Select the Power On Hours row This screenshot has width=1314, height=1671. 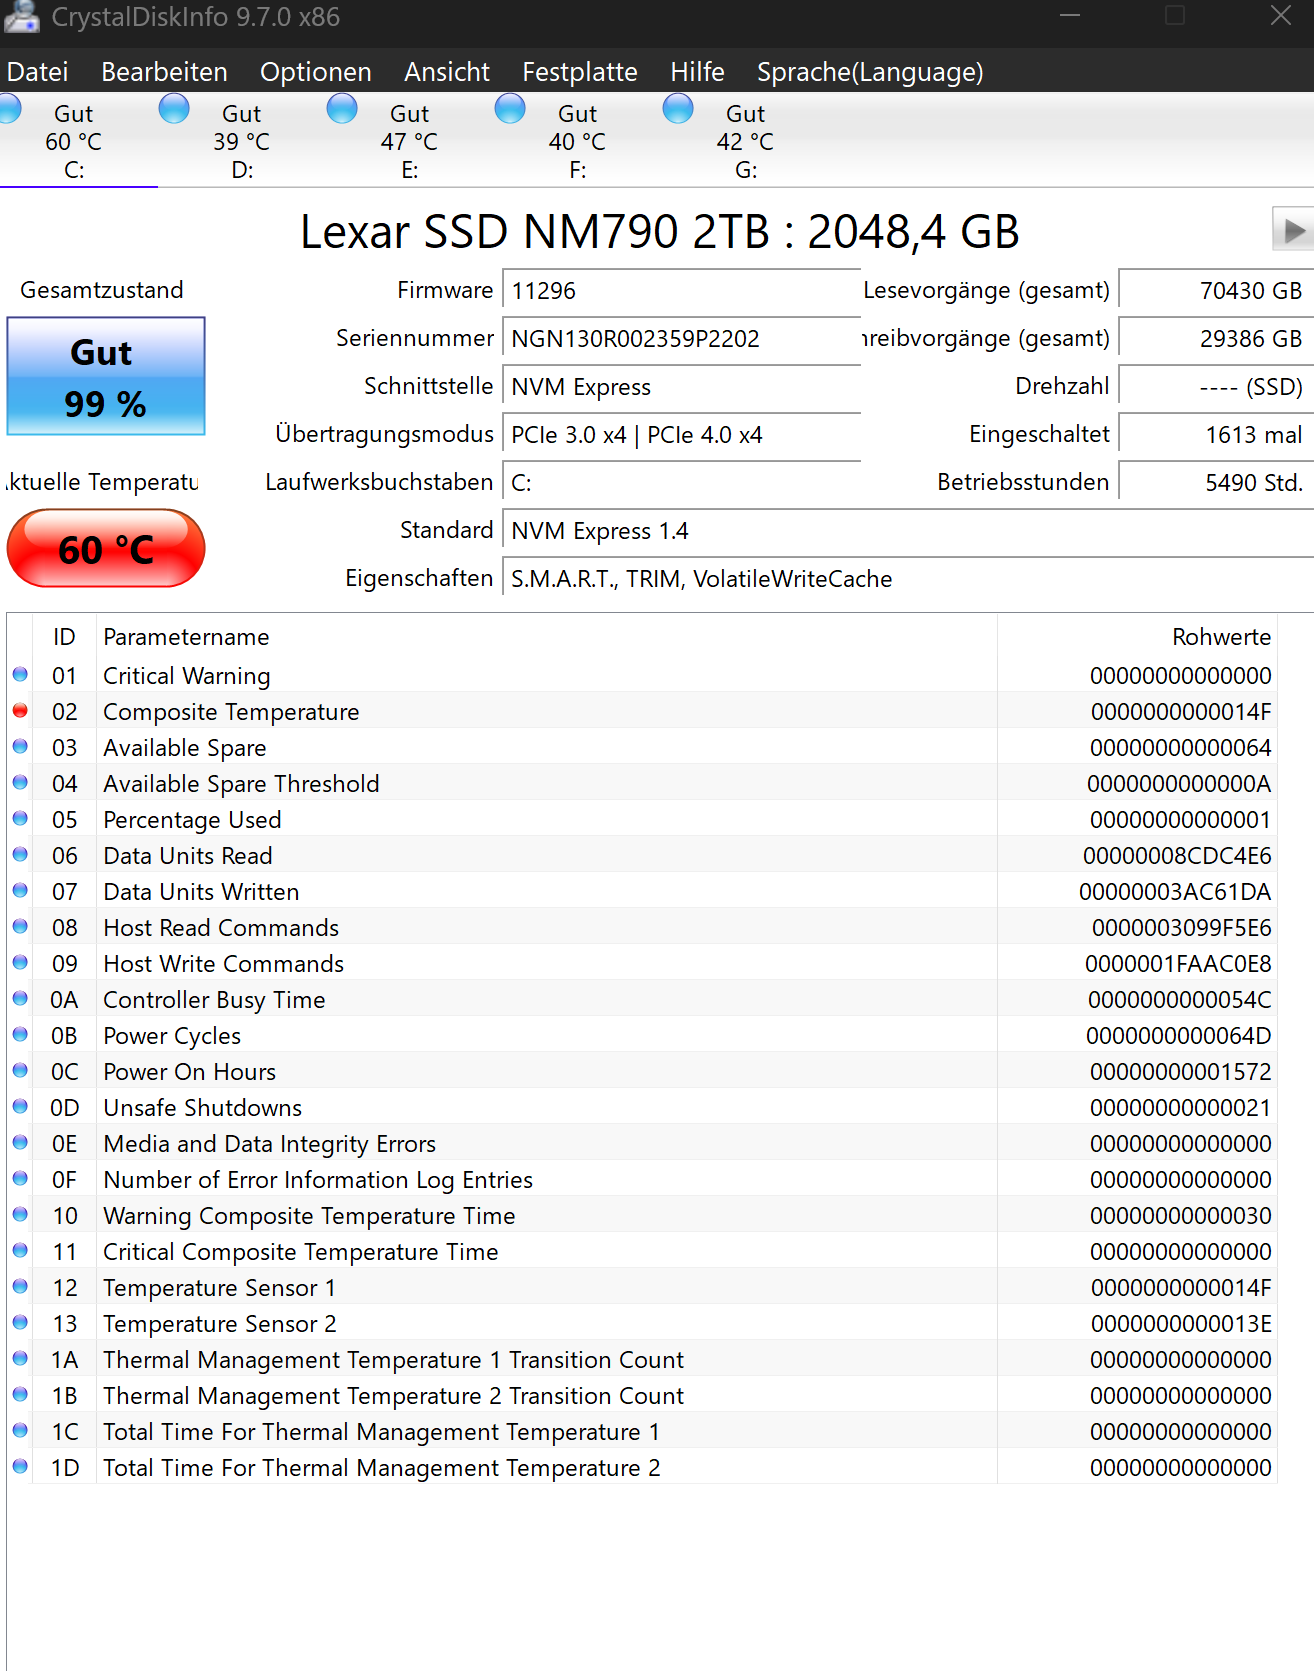(x=642, y=1071)
